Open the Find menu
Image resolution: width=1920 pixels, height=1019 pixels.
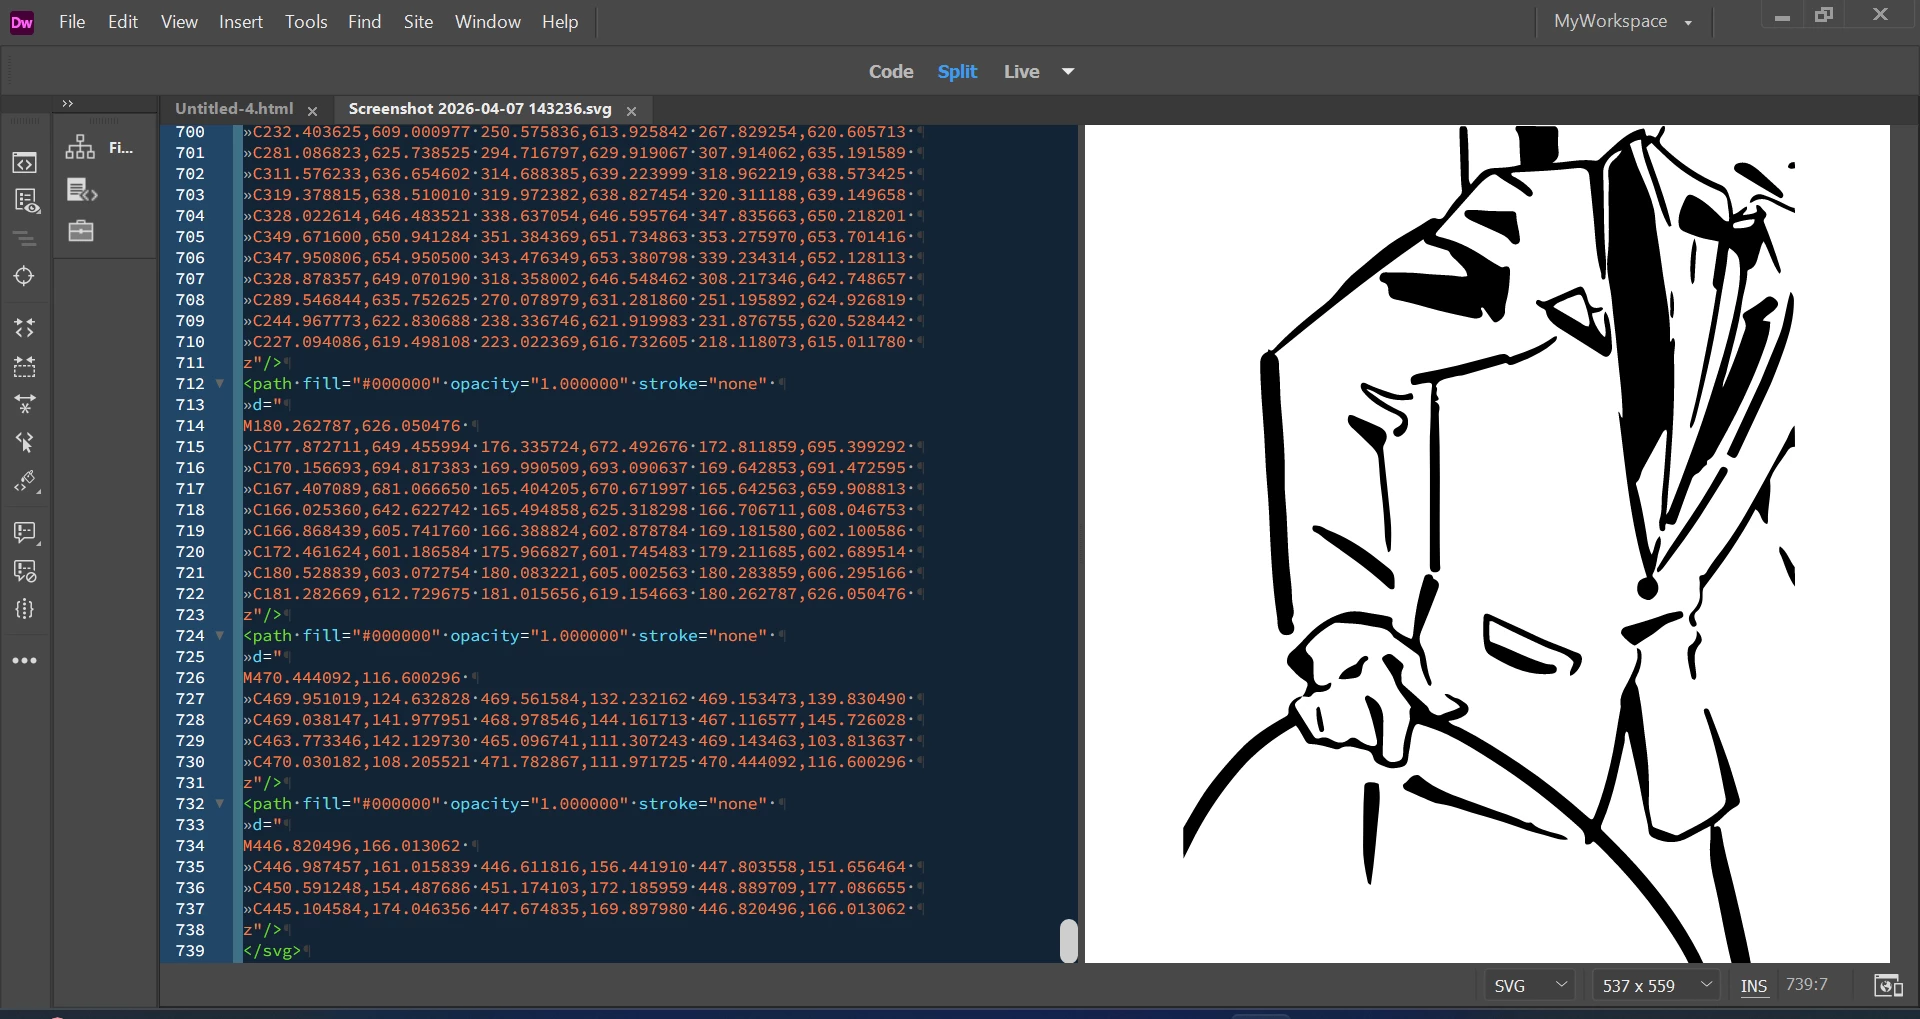[x=365, y=22]
